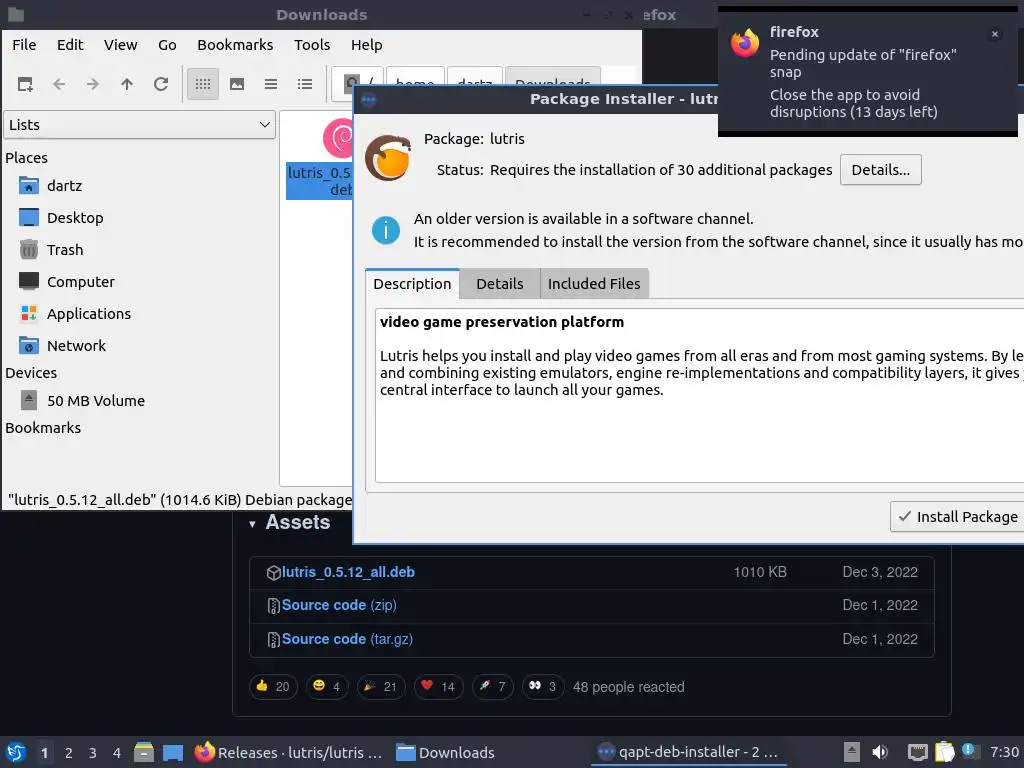Open the start menu icon on taskbar

click(16, 752)
